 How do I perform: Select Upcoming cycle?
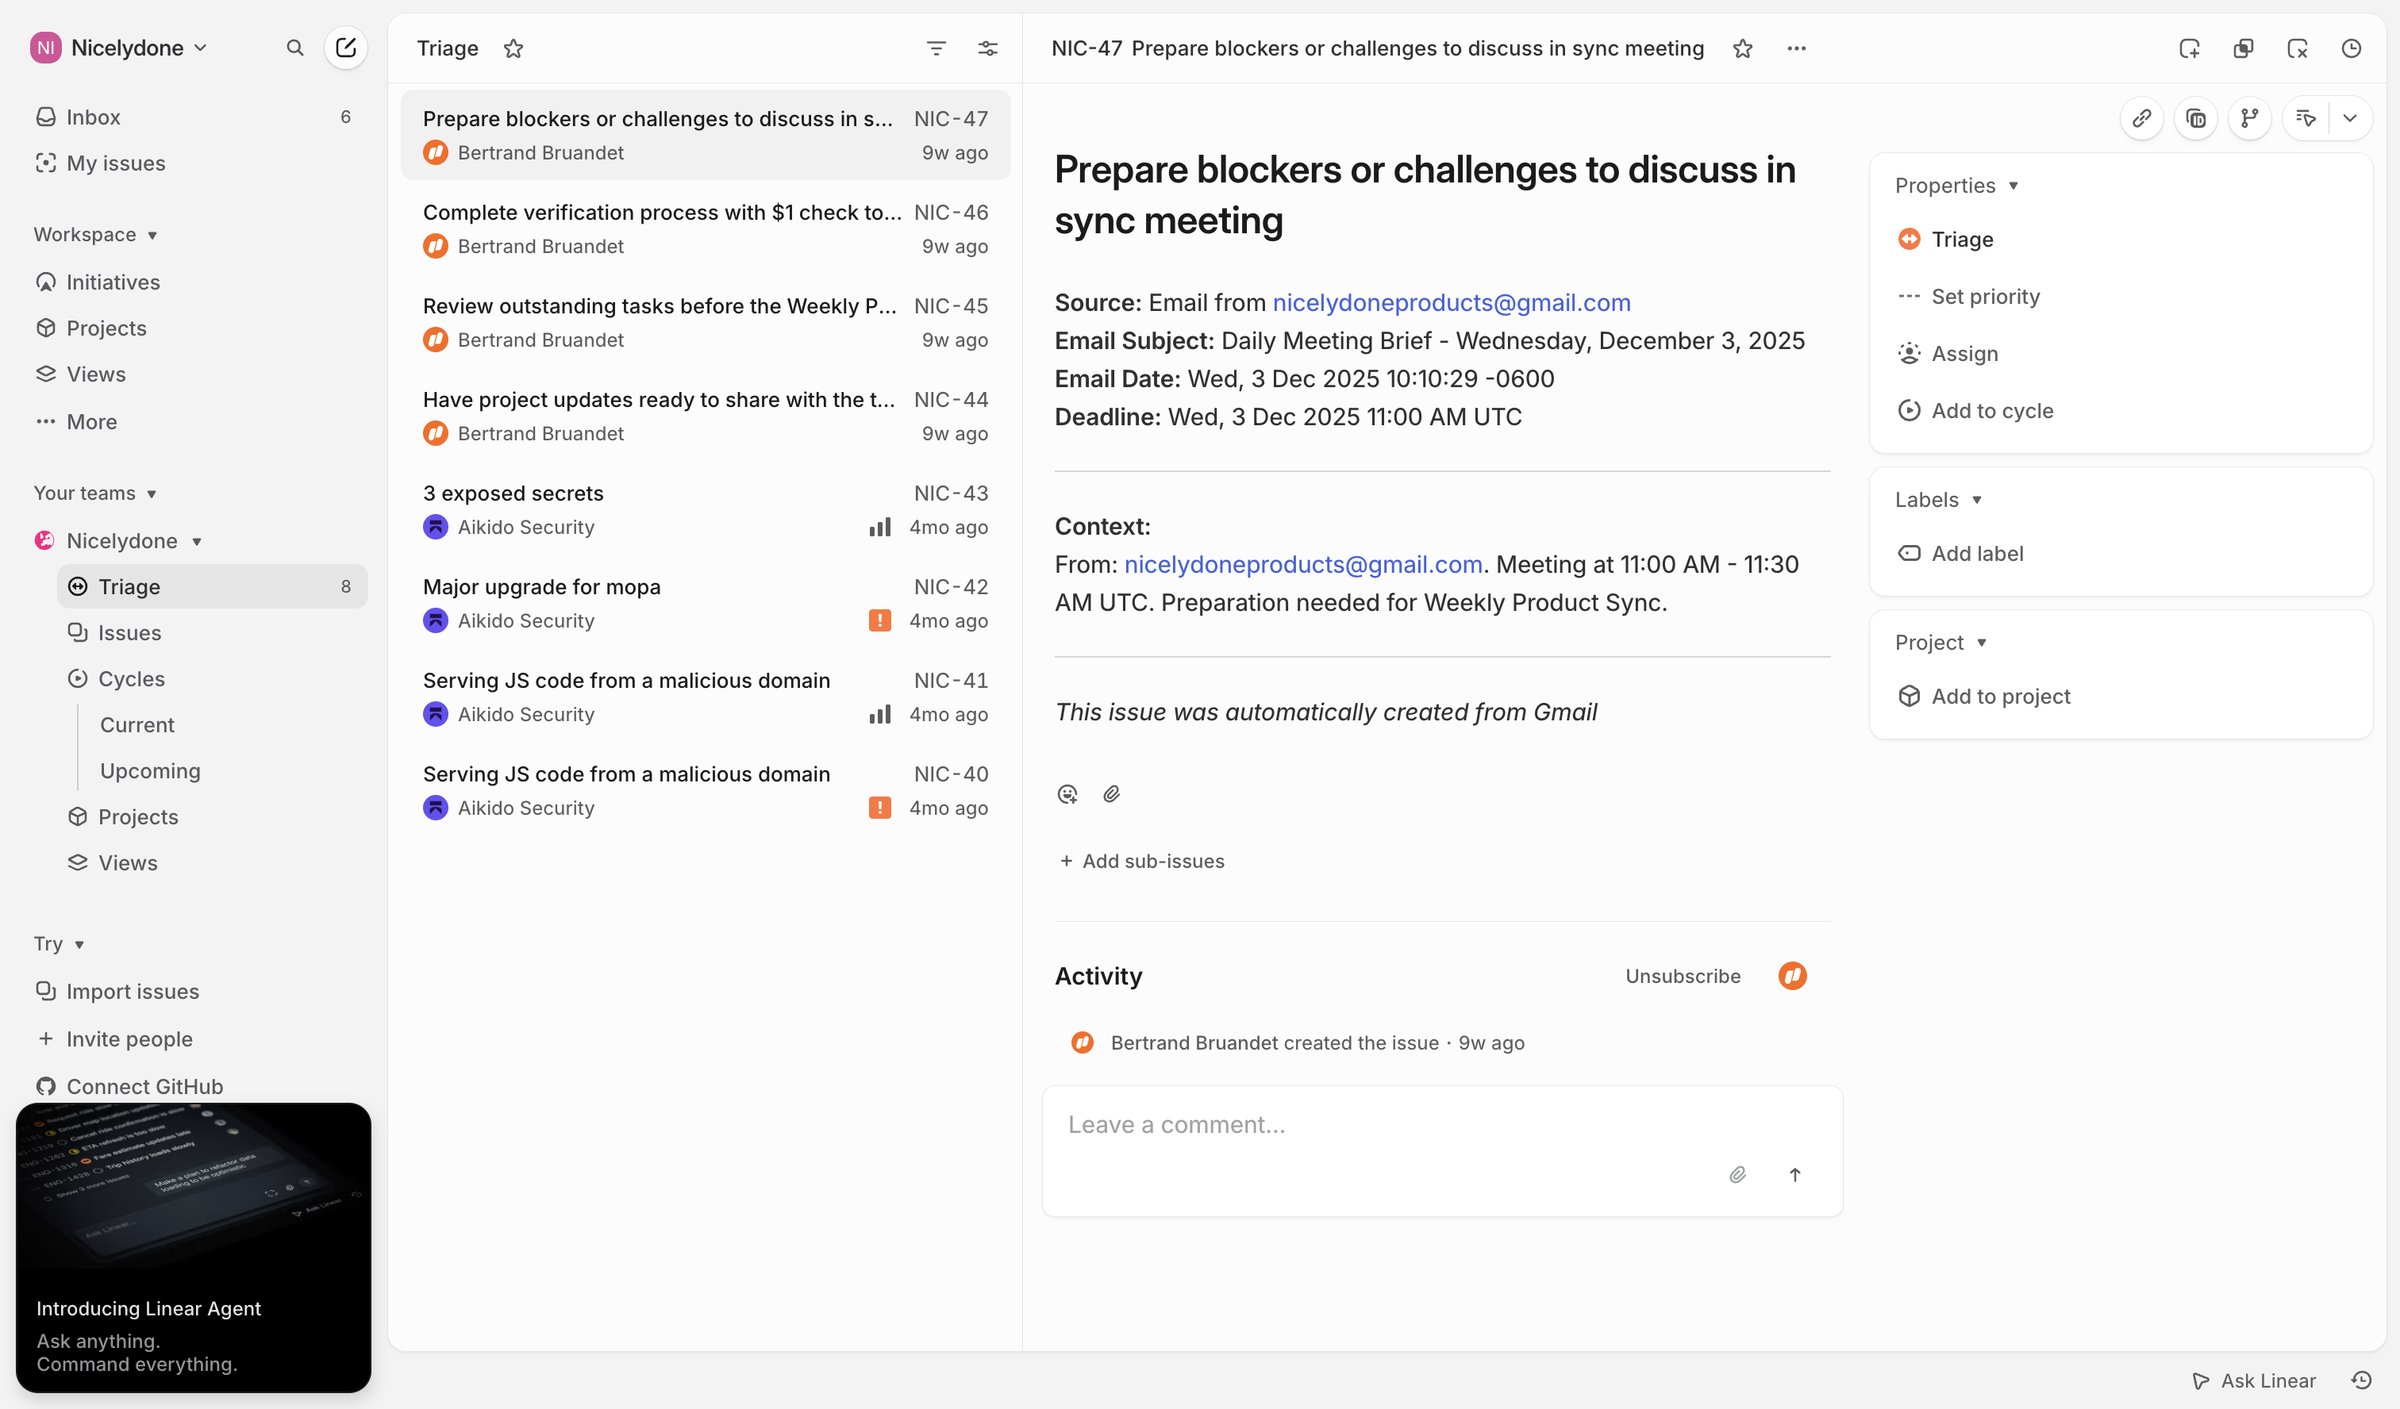(x=150, y=771)
